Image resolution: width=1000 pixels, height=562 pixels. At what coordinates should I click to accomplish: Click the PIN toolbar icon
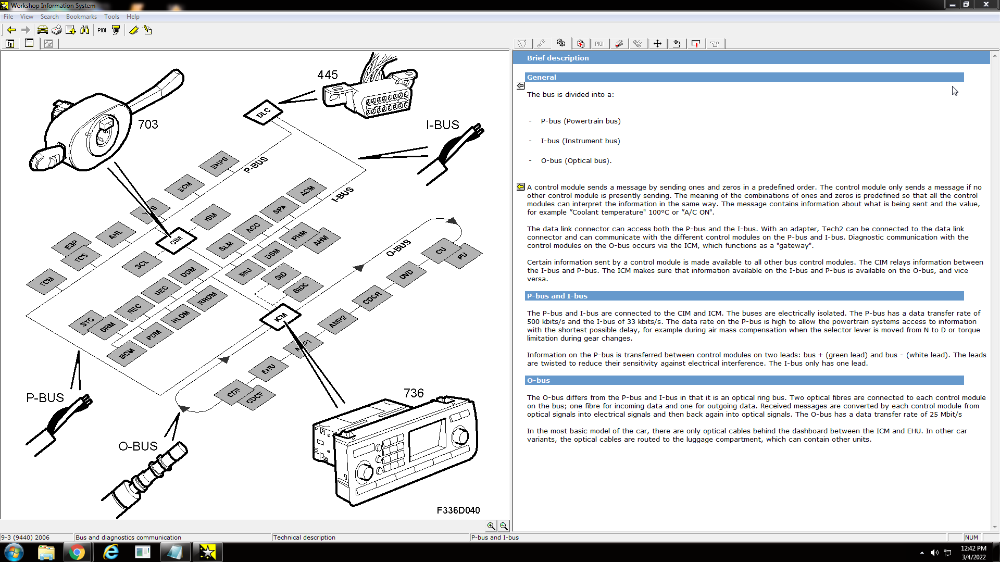[x=101, y=30]
